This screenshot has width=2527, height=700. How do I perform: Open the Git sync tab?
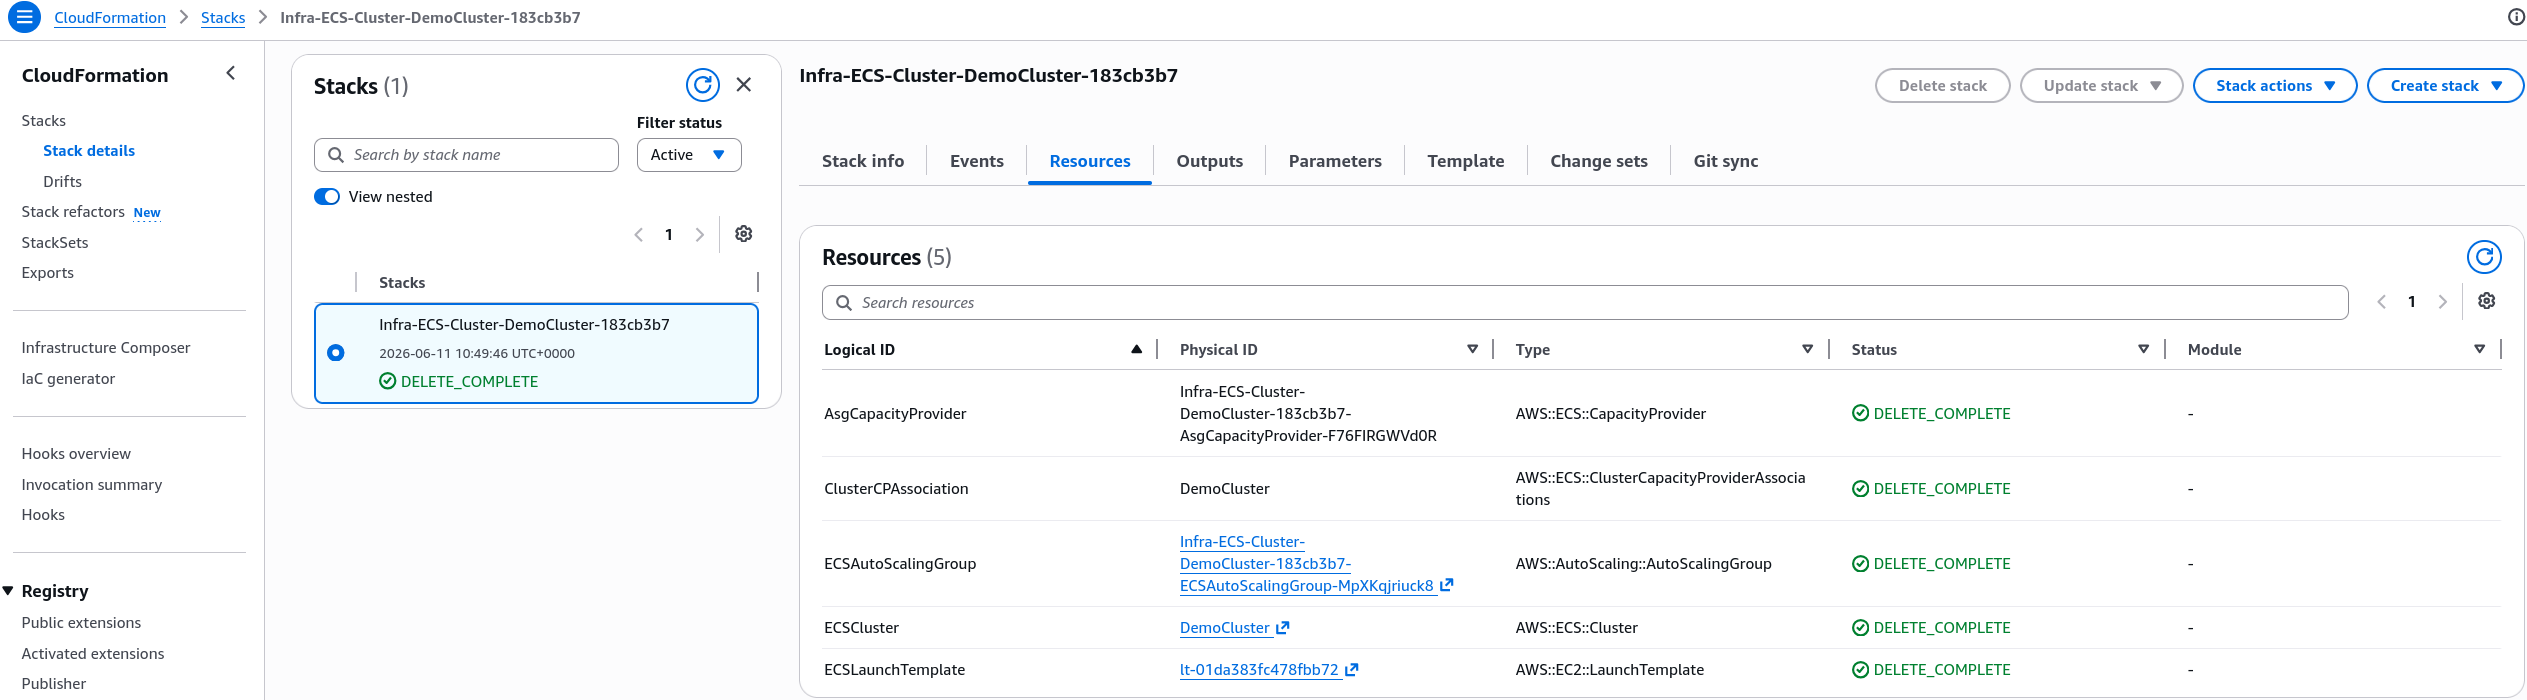tap(1726, 161)
